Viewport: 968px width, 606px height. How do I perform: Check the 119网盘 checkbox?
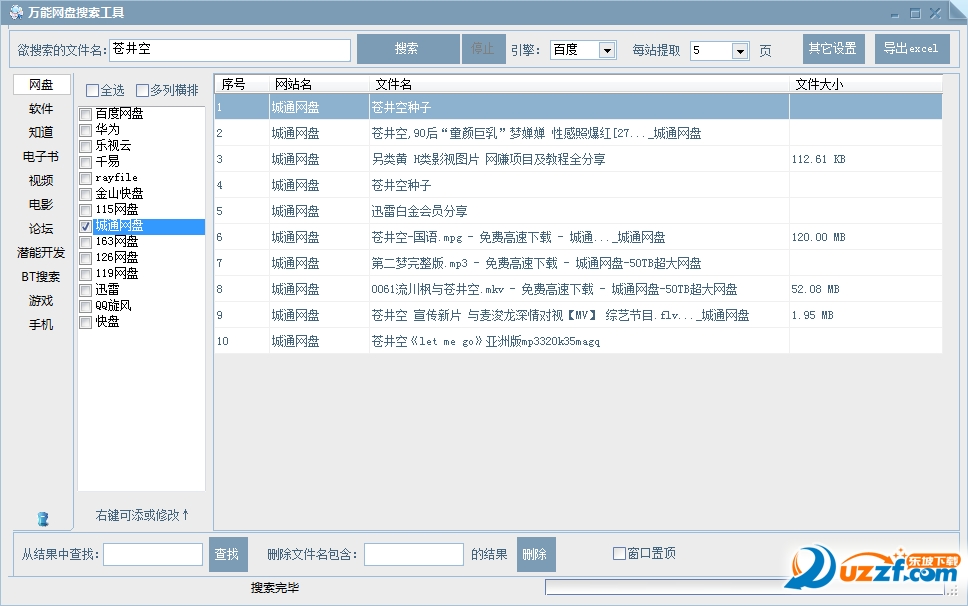[x=86, y=275]
